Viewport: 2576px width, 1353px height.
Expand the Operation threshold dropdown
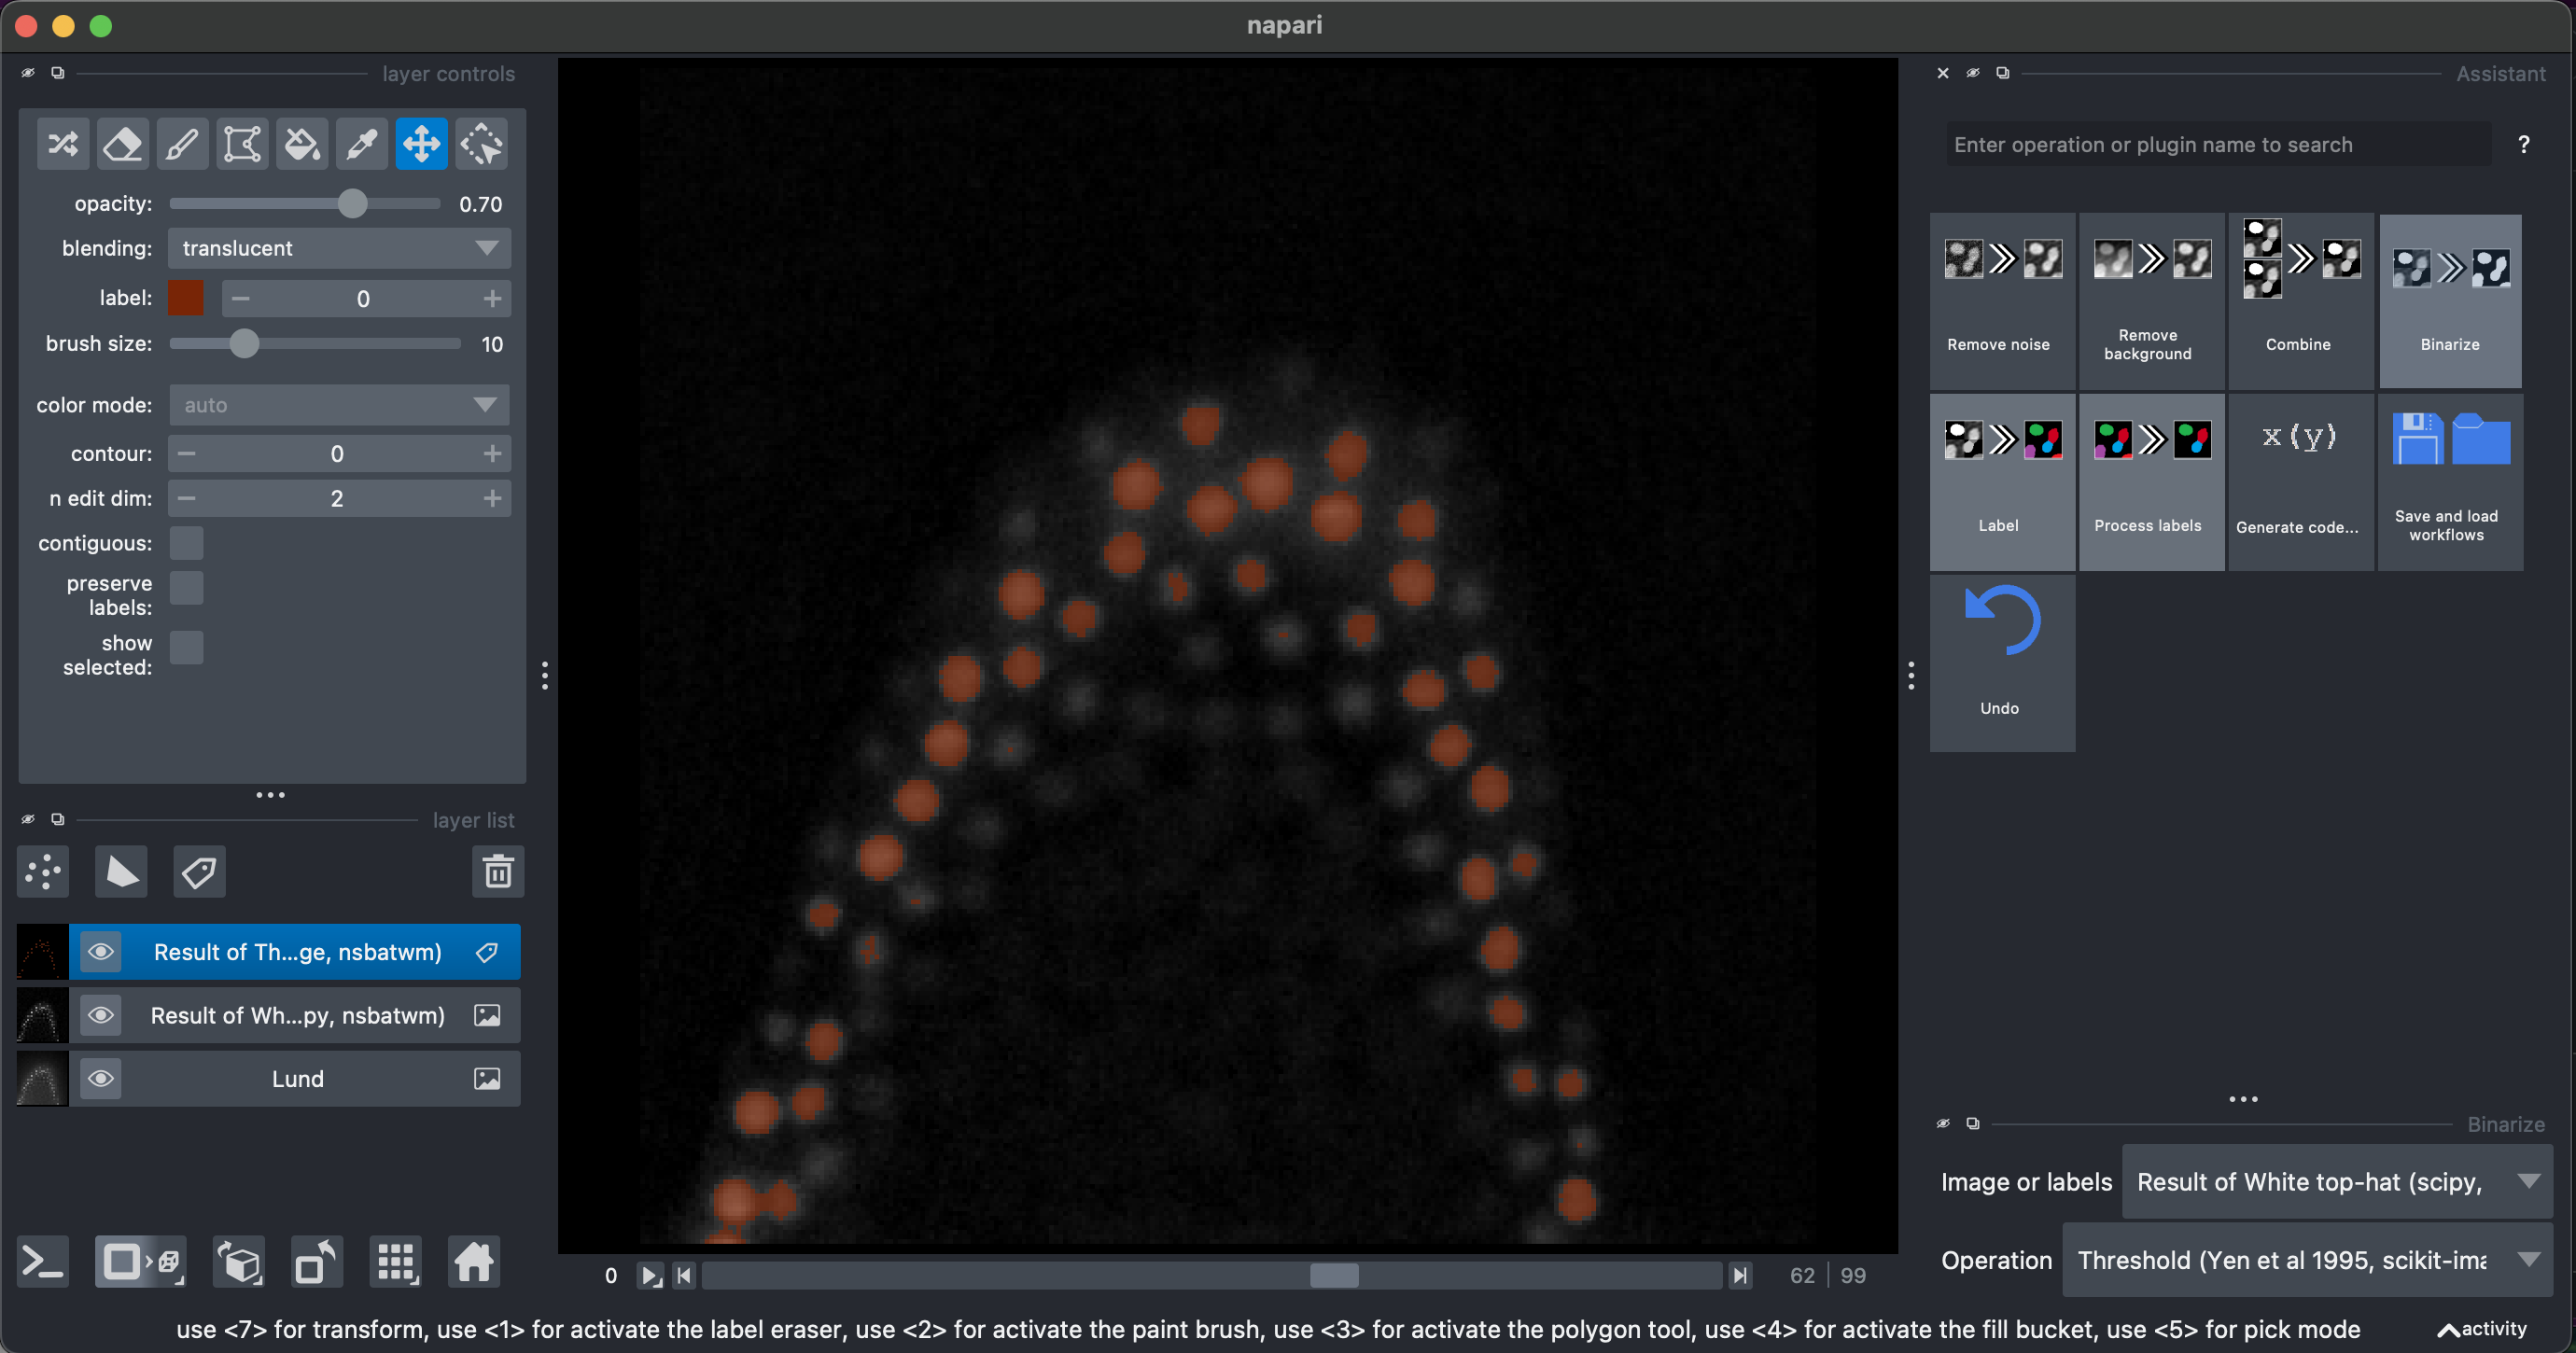coord(2306,1260)
